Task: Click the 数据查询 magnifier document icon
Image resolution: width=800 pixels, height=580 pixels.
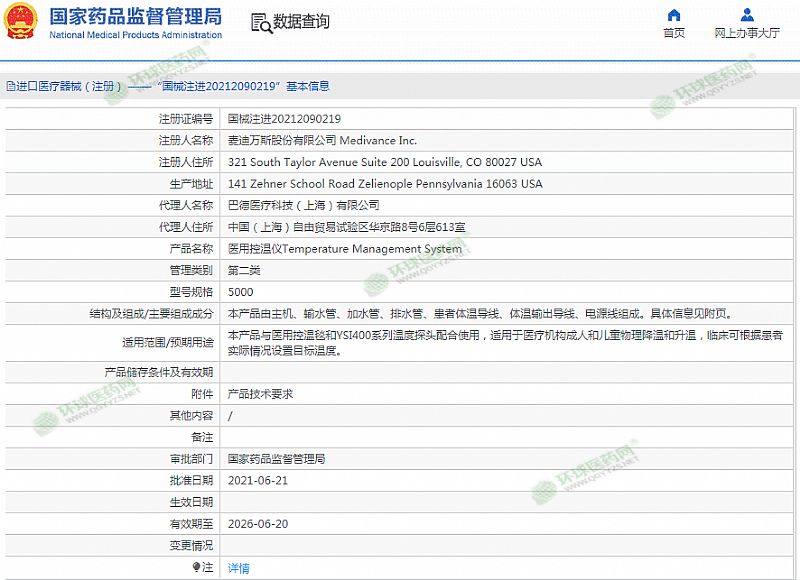Action: [260, 22]
